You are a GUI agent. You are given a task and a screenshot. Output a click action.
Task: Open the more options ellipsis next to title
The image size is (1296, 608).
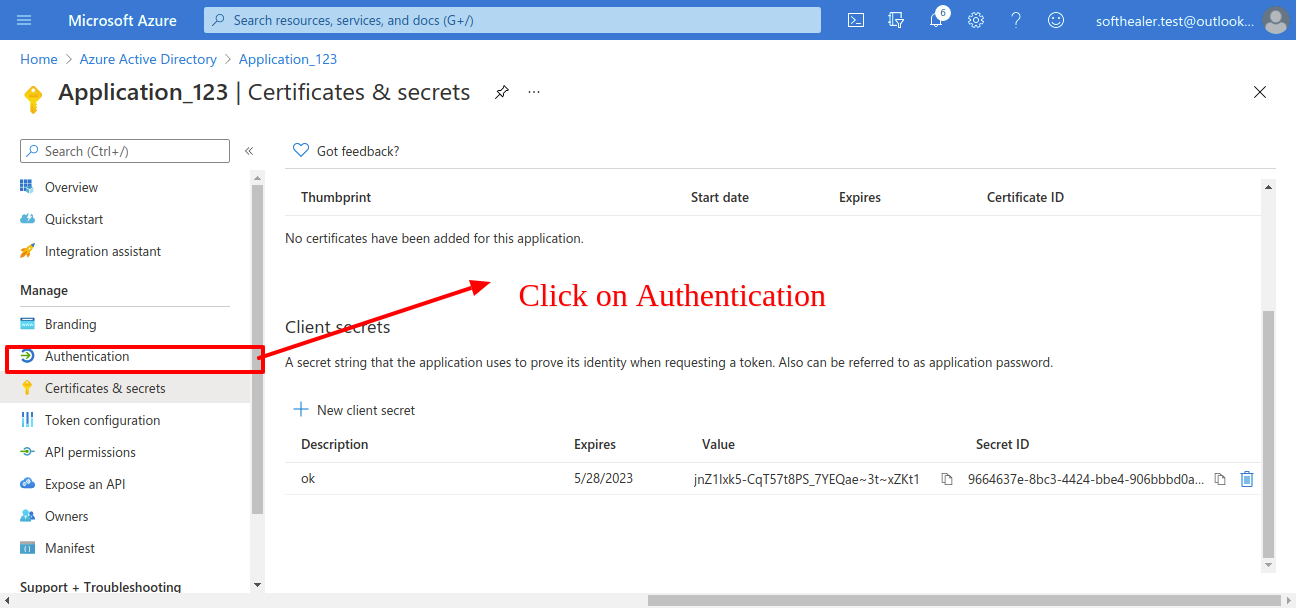(x=534, y=92)
